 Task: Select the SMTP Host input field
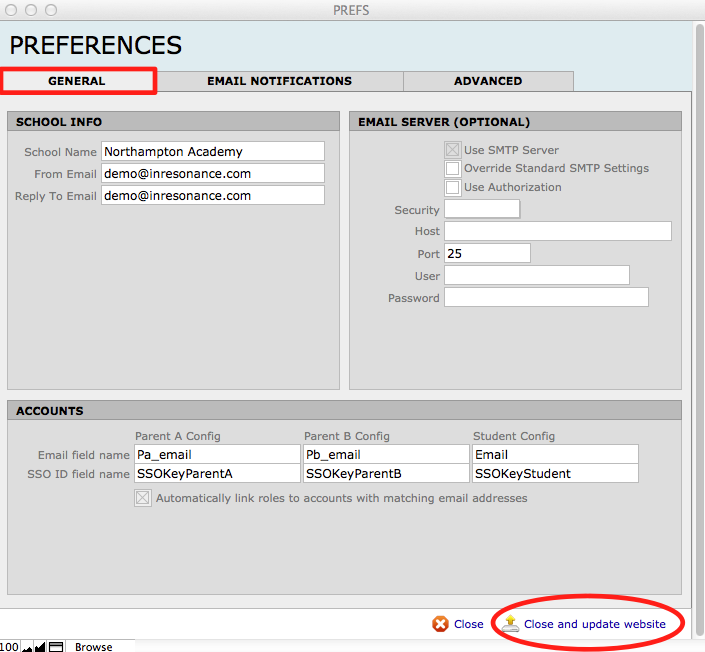coord(557,231)
